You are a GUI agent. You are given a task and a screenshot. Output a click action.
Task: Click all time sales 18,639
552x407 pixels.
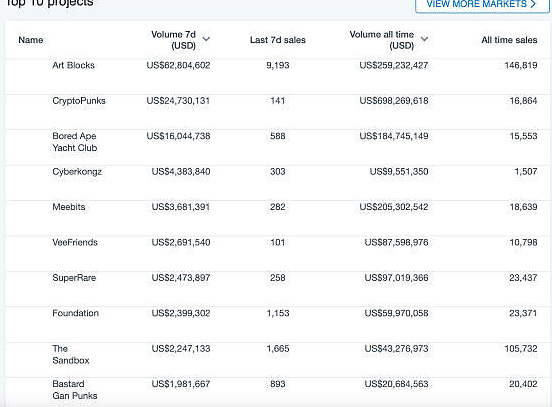coord(523,207)
